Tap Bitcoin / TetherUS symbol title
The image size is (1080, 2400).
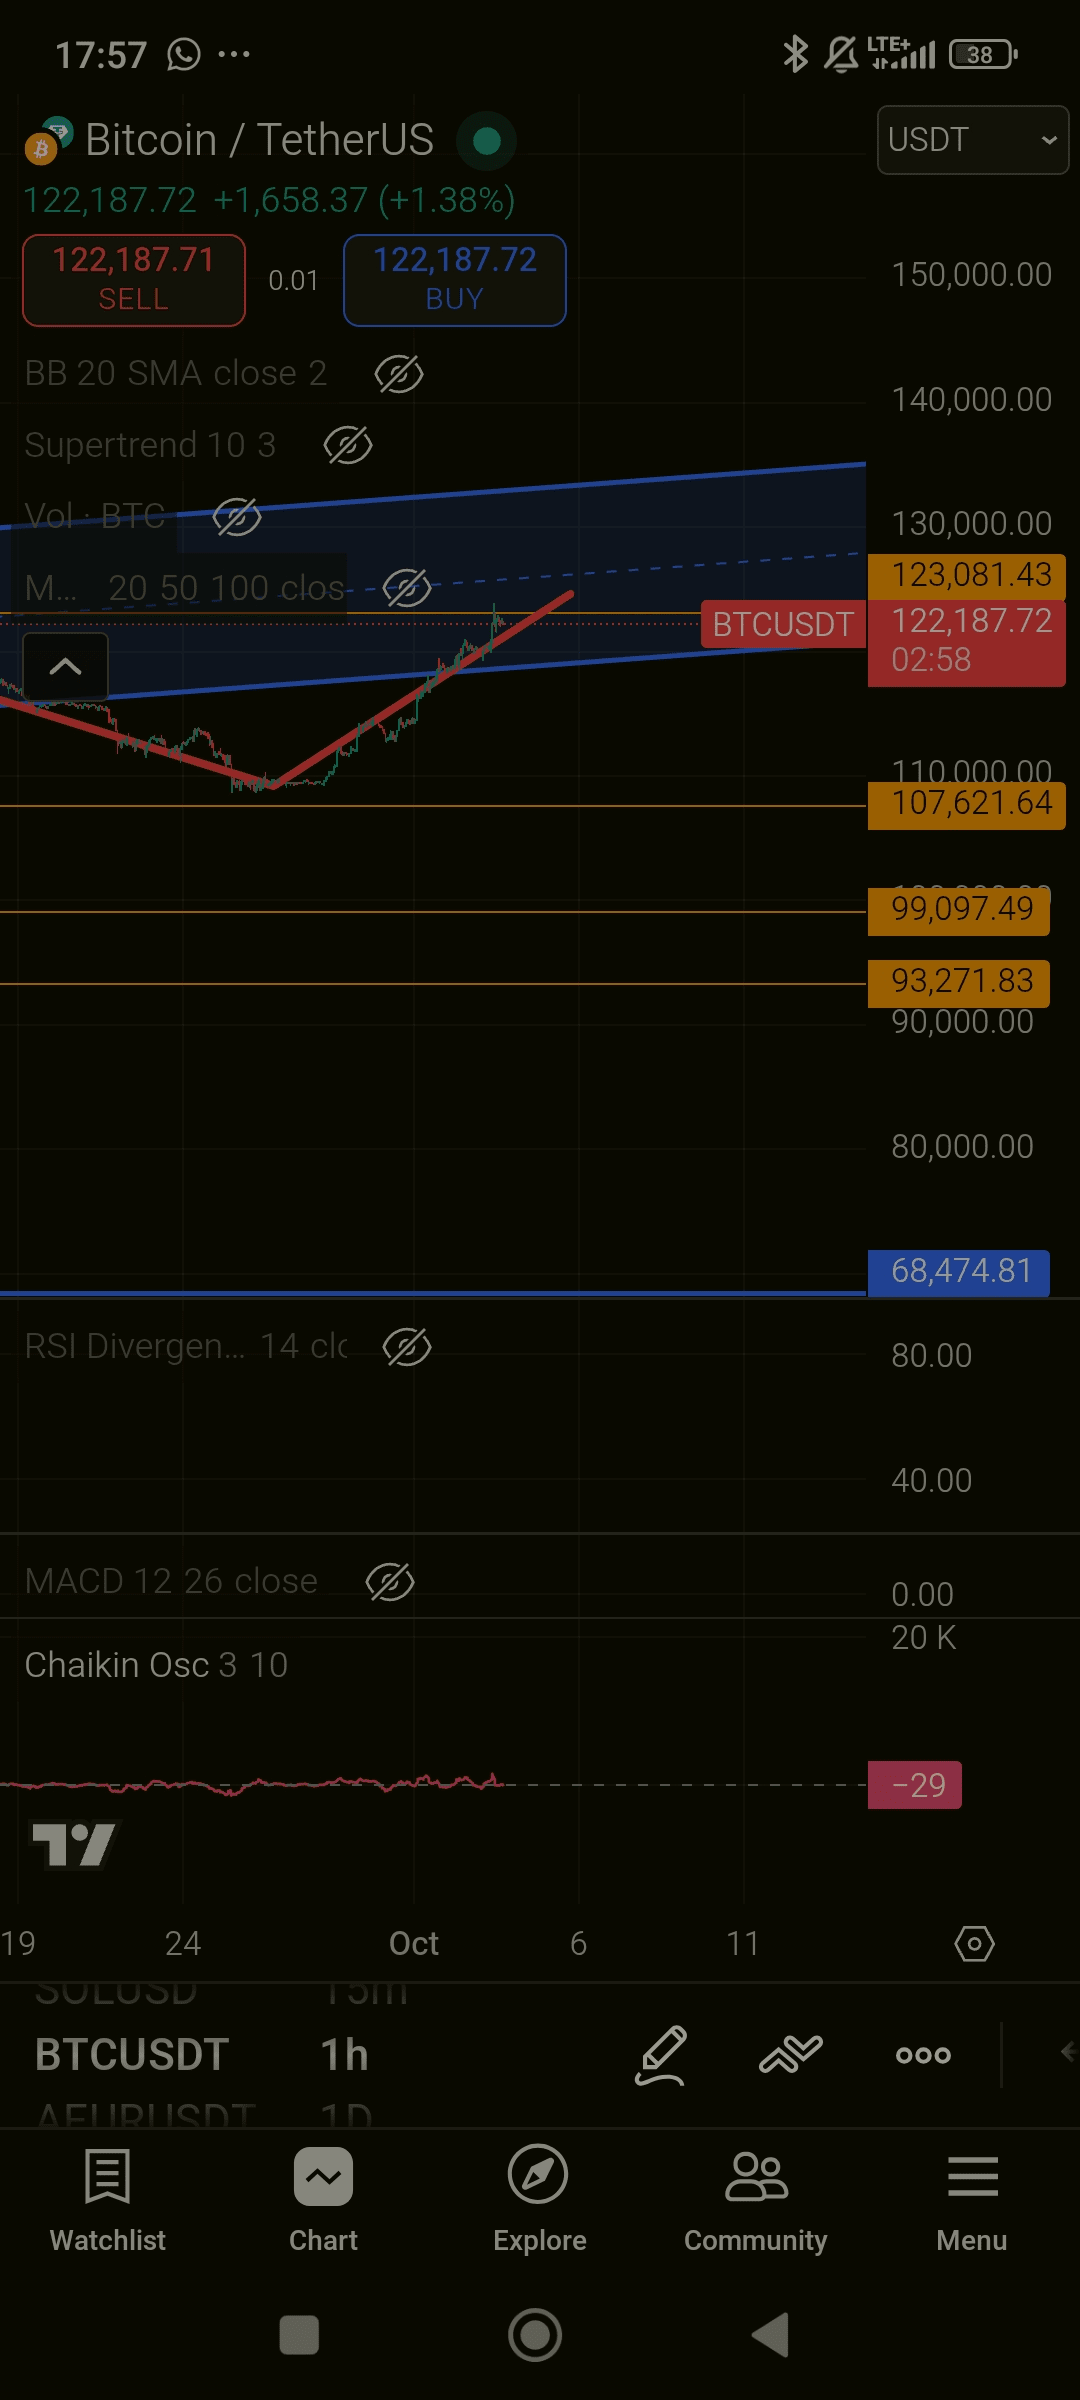[259, 140]
